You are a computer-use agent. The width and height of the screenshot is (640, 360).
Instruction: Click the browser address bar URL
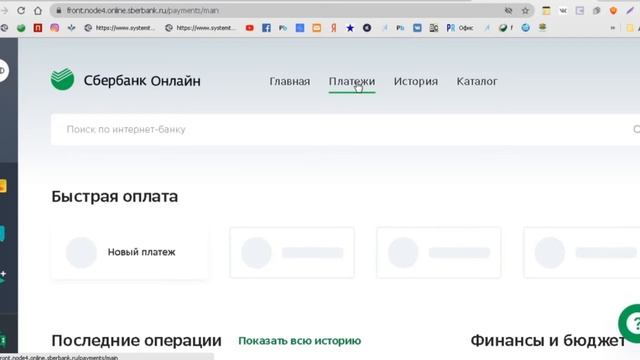pos(143,11)
